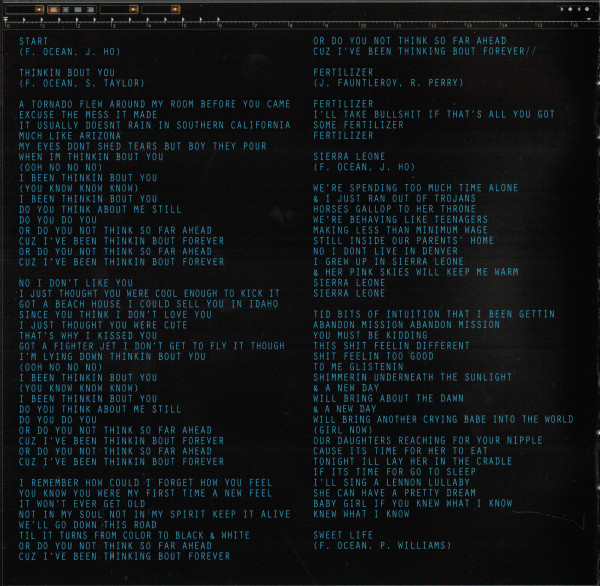Click the circle icon in top-right controls
The height and width of the screenshot is (586, 600).
[x=587, y=9]
